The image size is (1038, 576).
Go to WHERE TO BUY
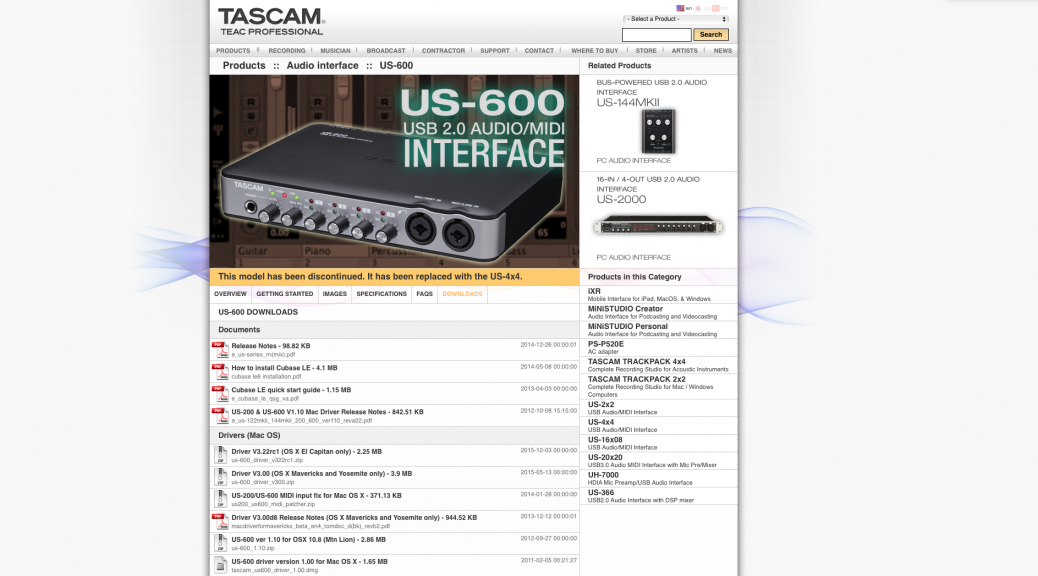[x=594, y=50]
